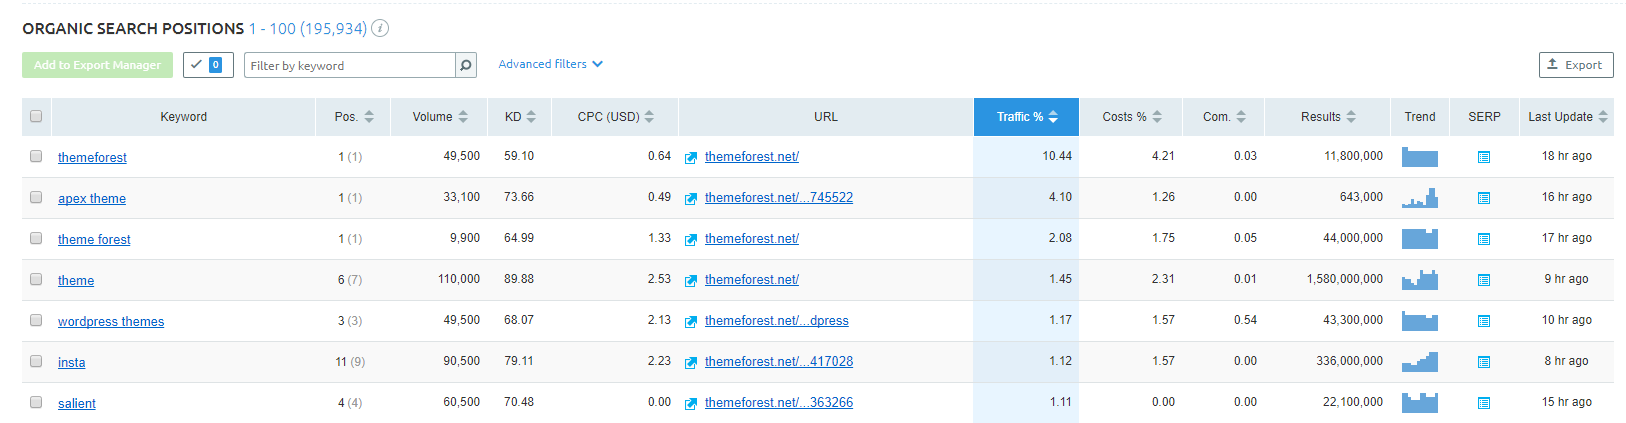Open SERP snapshot for wordpress themes row
This screenshot has width=1626, height=423.
1484,321
